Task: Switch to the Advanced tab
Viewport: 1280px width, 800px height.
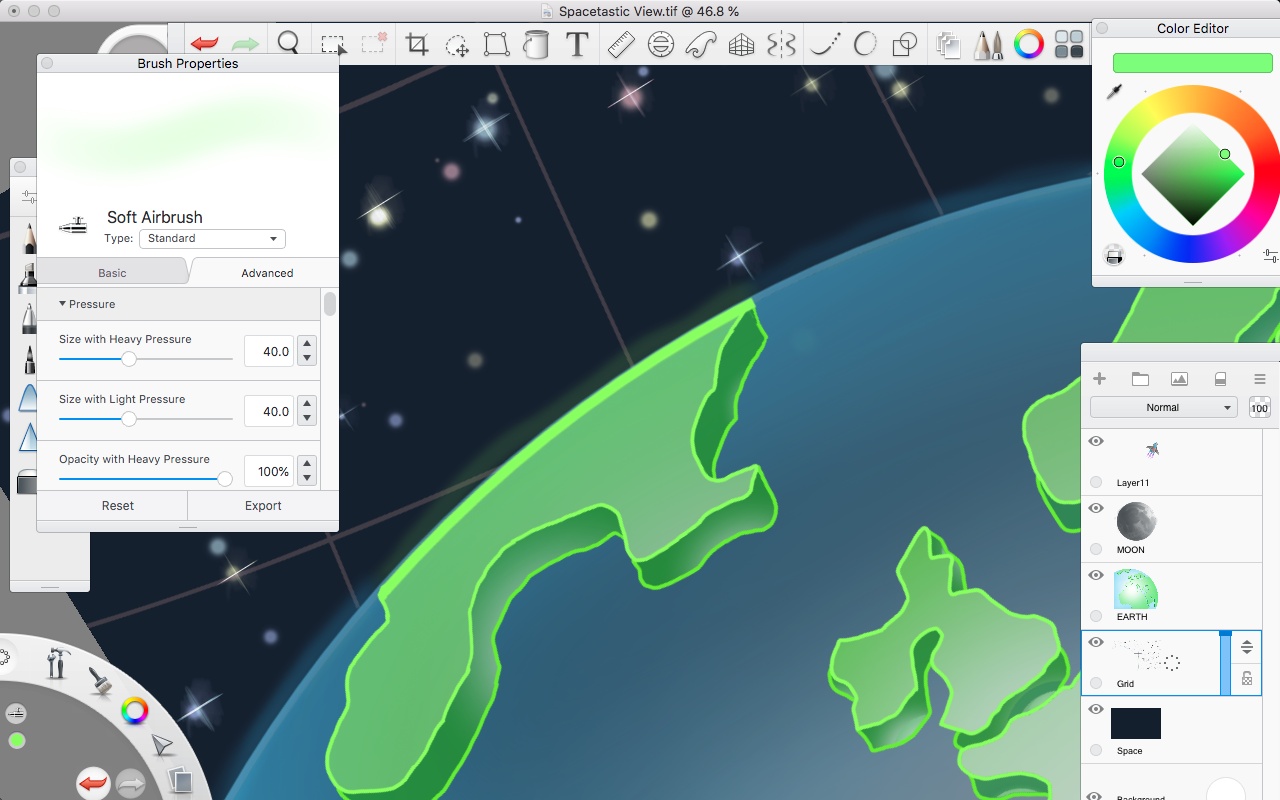Action: (x=267, y=273)
